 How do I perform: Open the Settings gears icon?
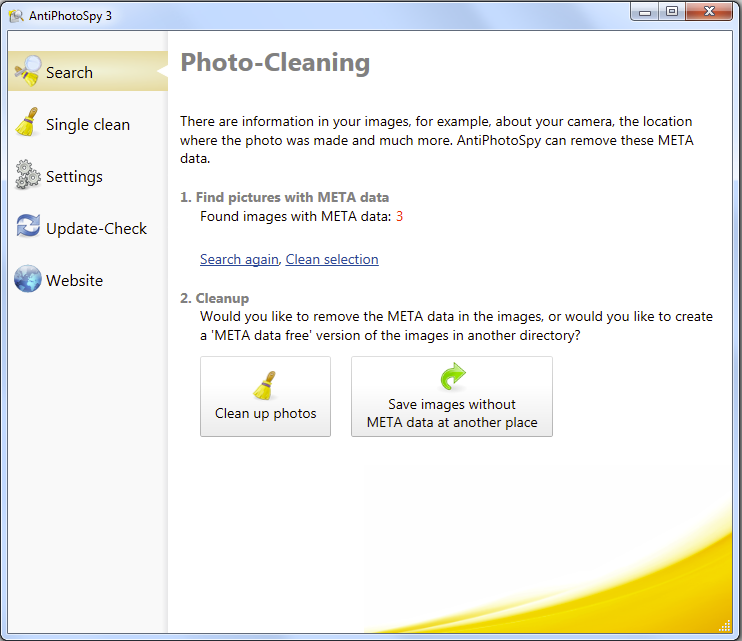coord(28,175)
